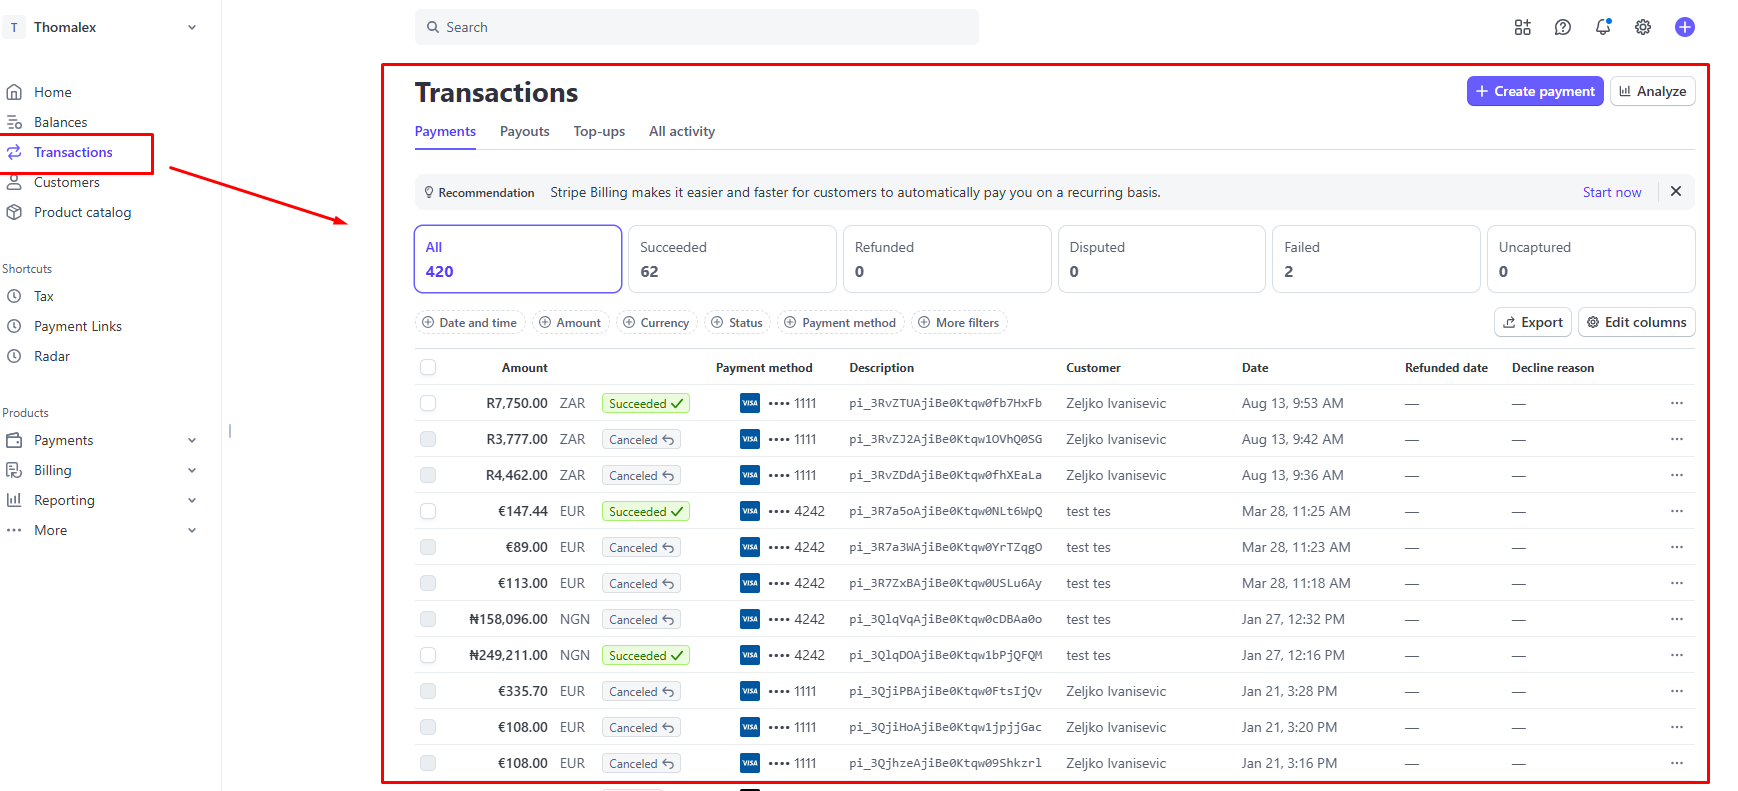Screen dimensions: 1738x791
Task: Click the Radar clock icon
Action: tap(14, 356)
